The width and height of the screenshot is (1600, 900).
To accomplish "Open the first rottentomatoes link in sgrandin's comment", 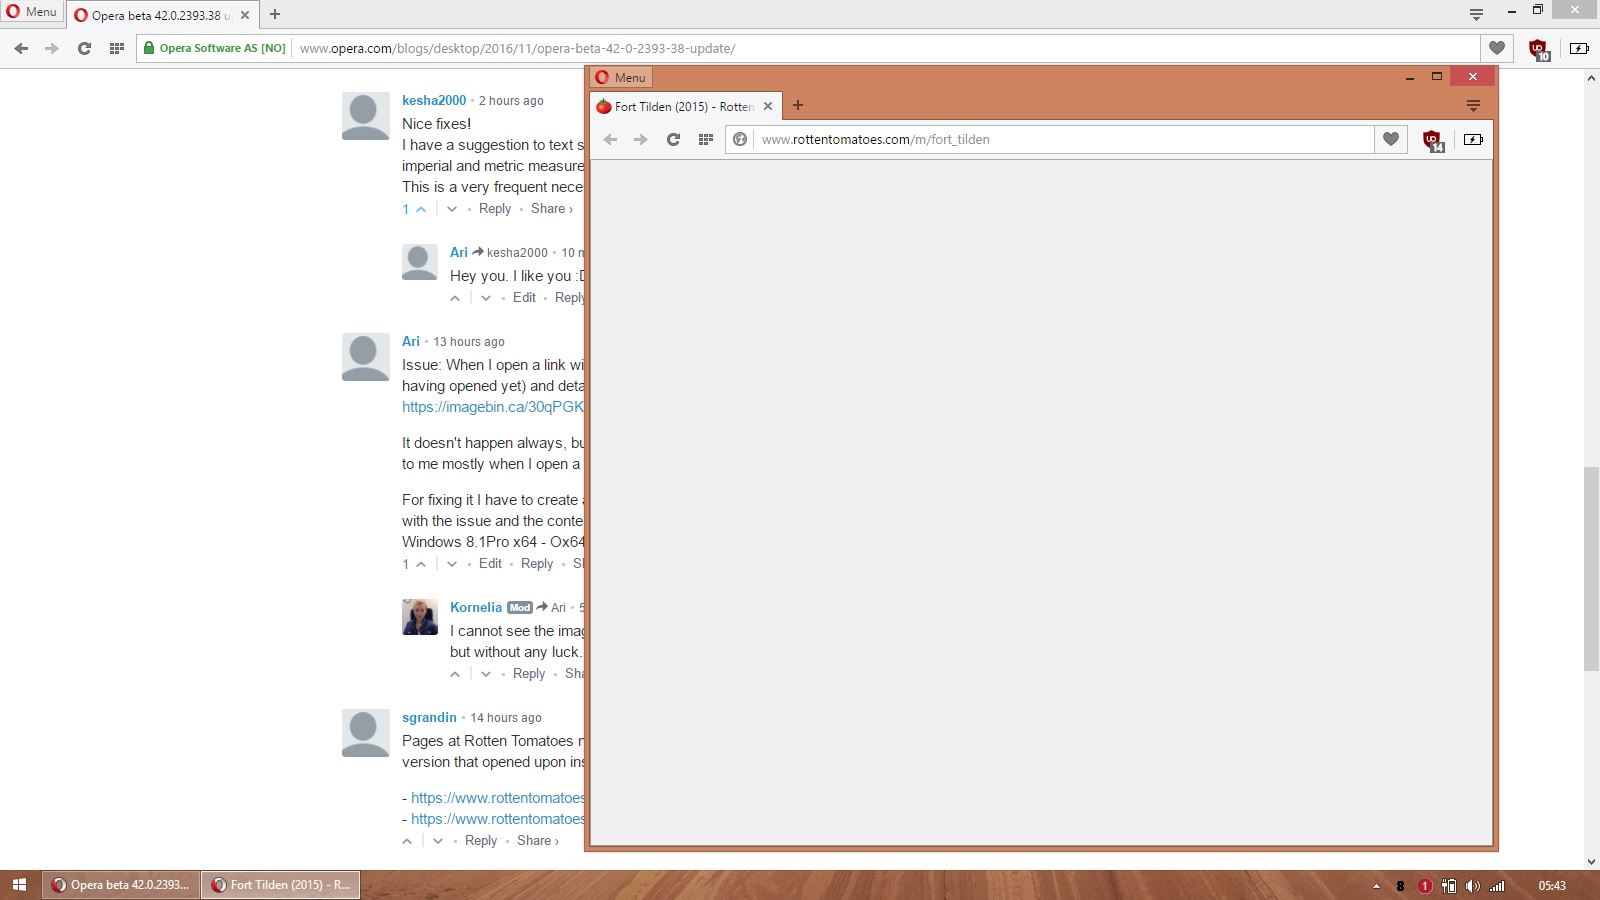I will pos(498,798).
